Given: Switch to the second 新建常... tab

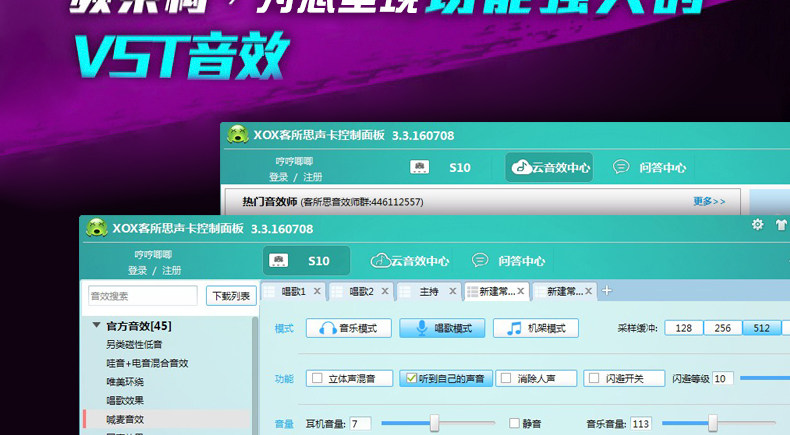Looking at the screenshot, I should pyautogui.click(x=564, y=291).
